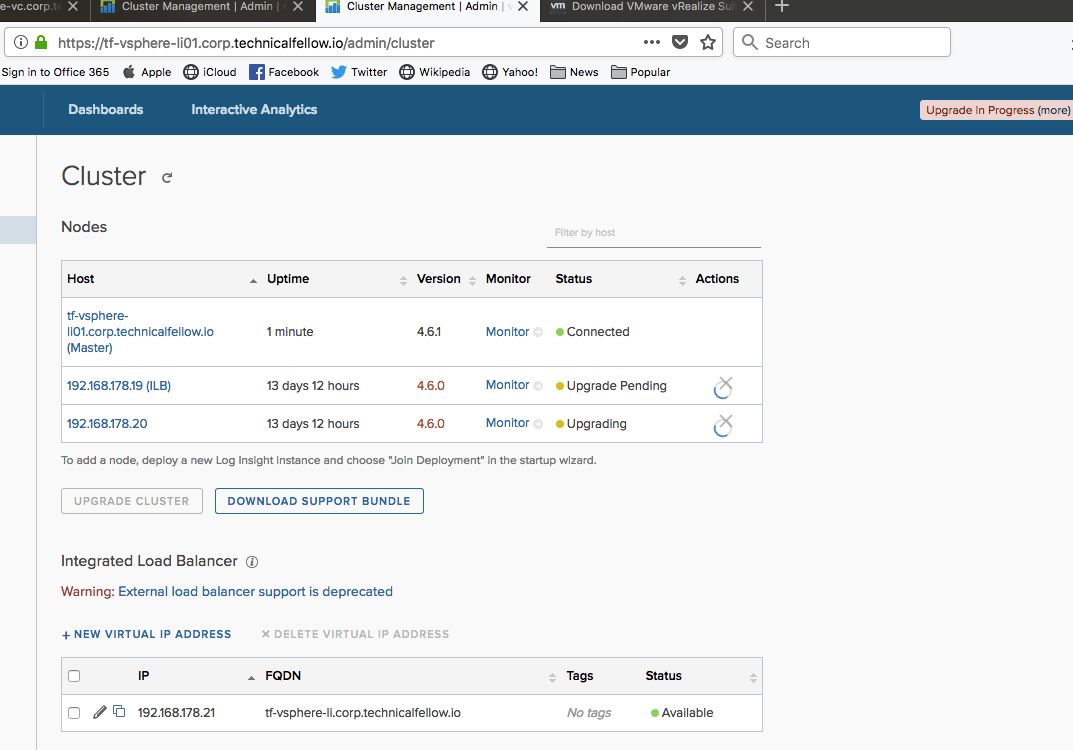Click the Pocket save icon in the address bar
1073x750 pixels.
(680, 42)
